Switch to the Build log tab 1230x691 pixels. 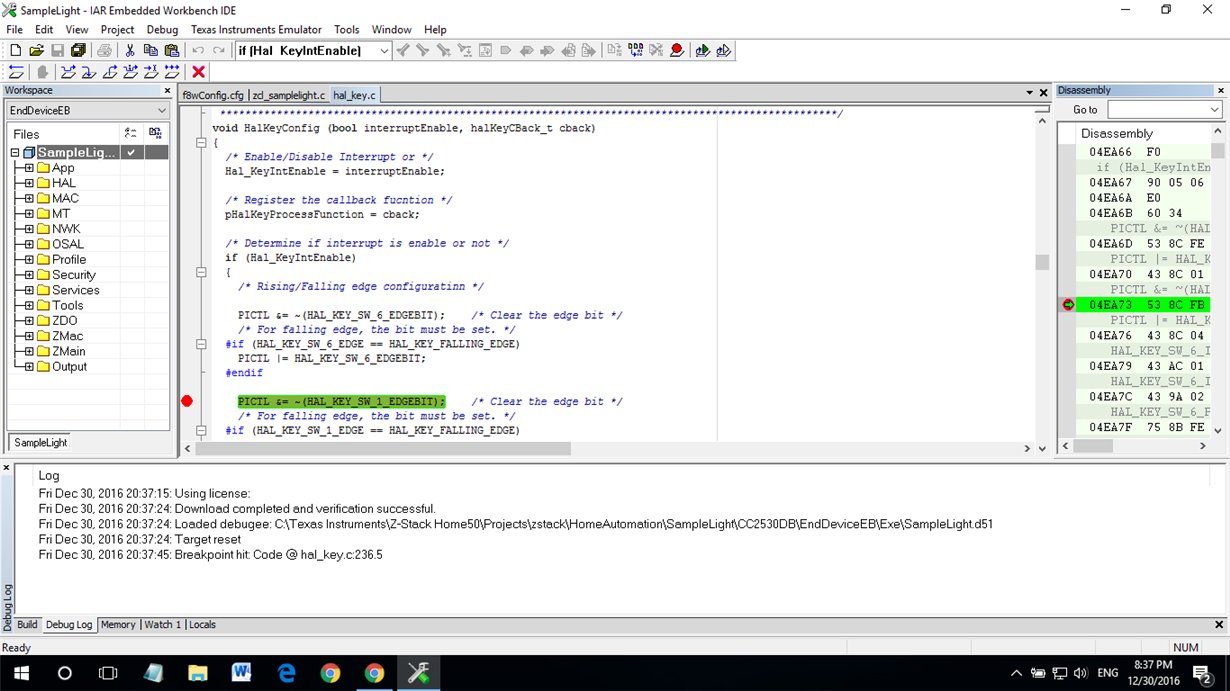27,624
